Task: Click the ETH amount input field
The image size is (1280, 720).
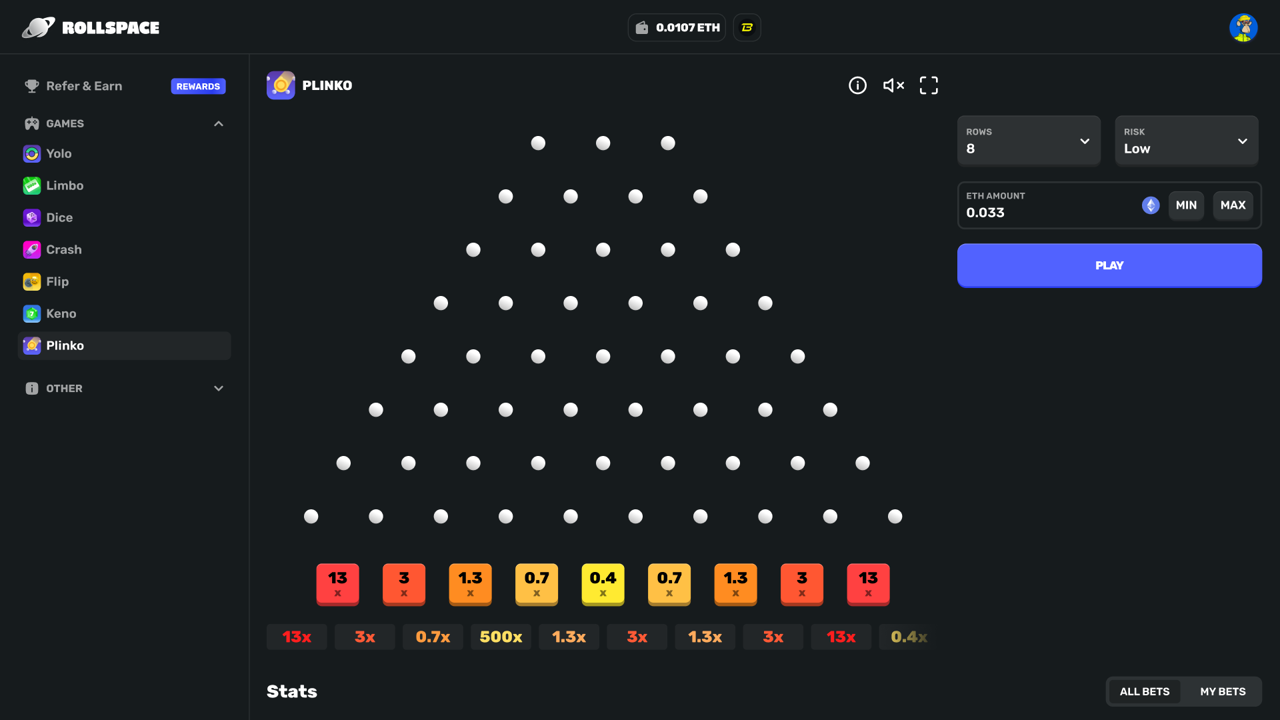Action: (1045, 212)
